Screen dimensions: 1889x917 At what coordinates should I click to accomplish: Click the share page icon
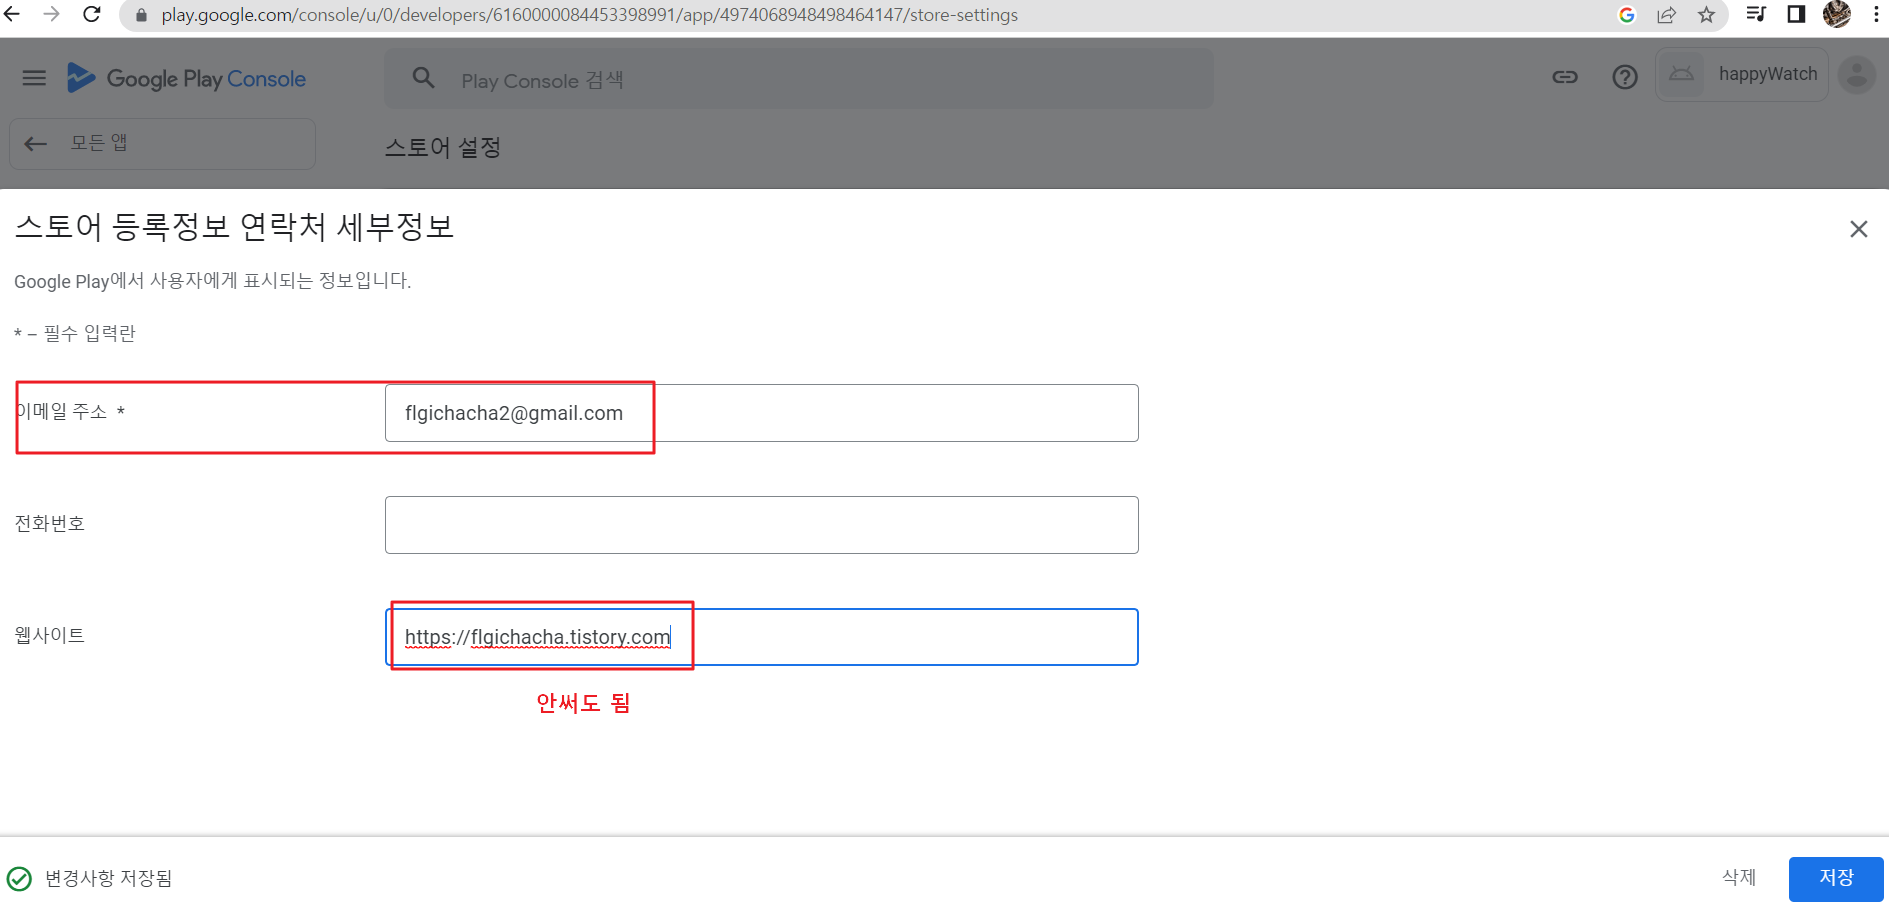tap(1667, 15)
